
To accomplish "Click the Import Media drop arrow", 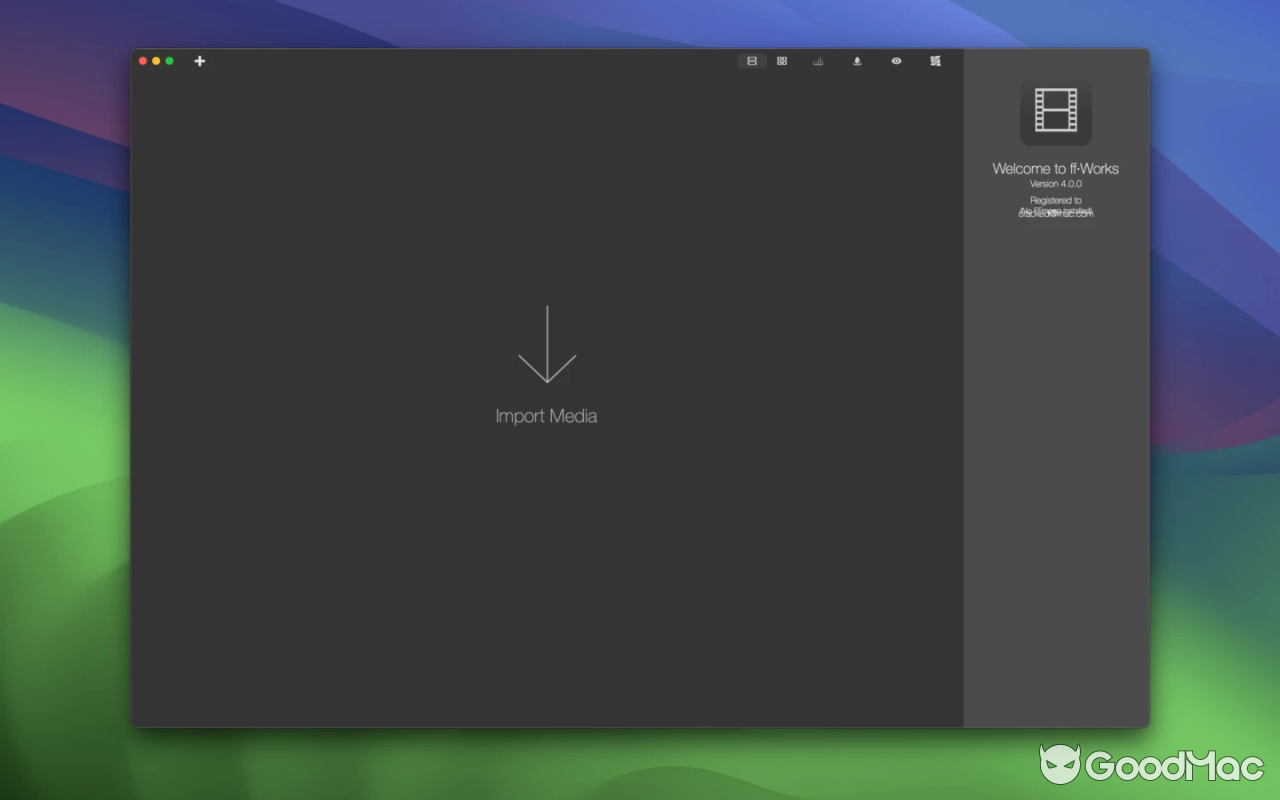I will 546,345.
